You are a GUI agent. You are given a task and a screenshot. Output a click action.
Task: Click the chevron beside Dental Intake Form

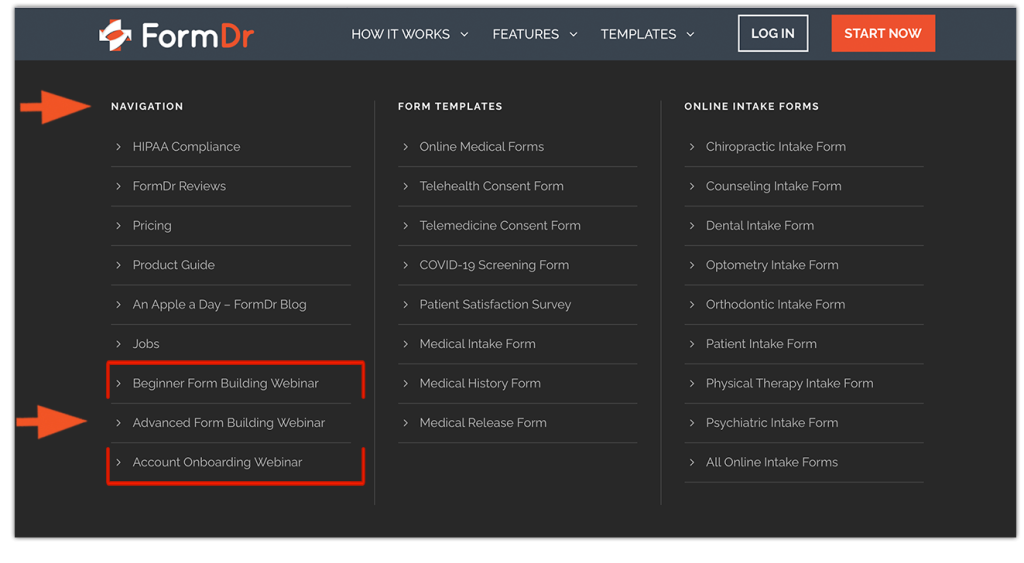click(692, 225)
